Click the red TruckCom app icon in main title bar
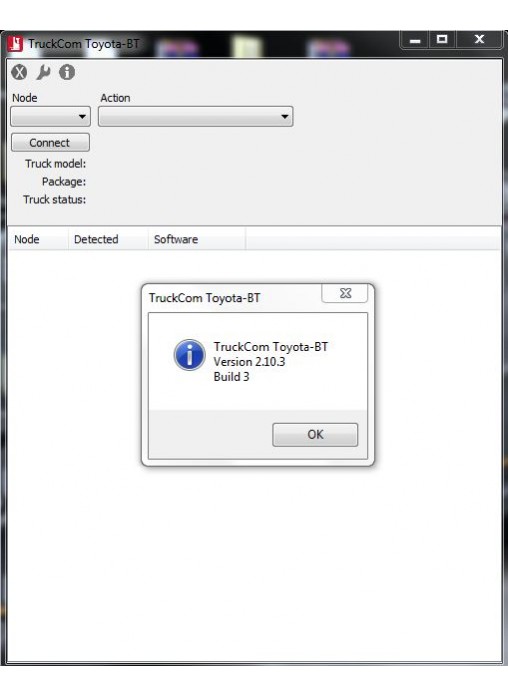This screenshot has height=696, width=508. [15, 44]
